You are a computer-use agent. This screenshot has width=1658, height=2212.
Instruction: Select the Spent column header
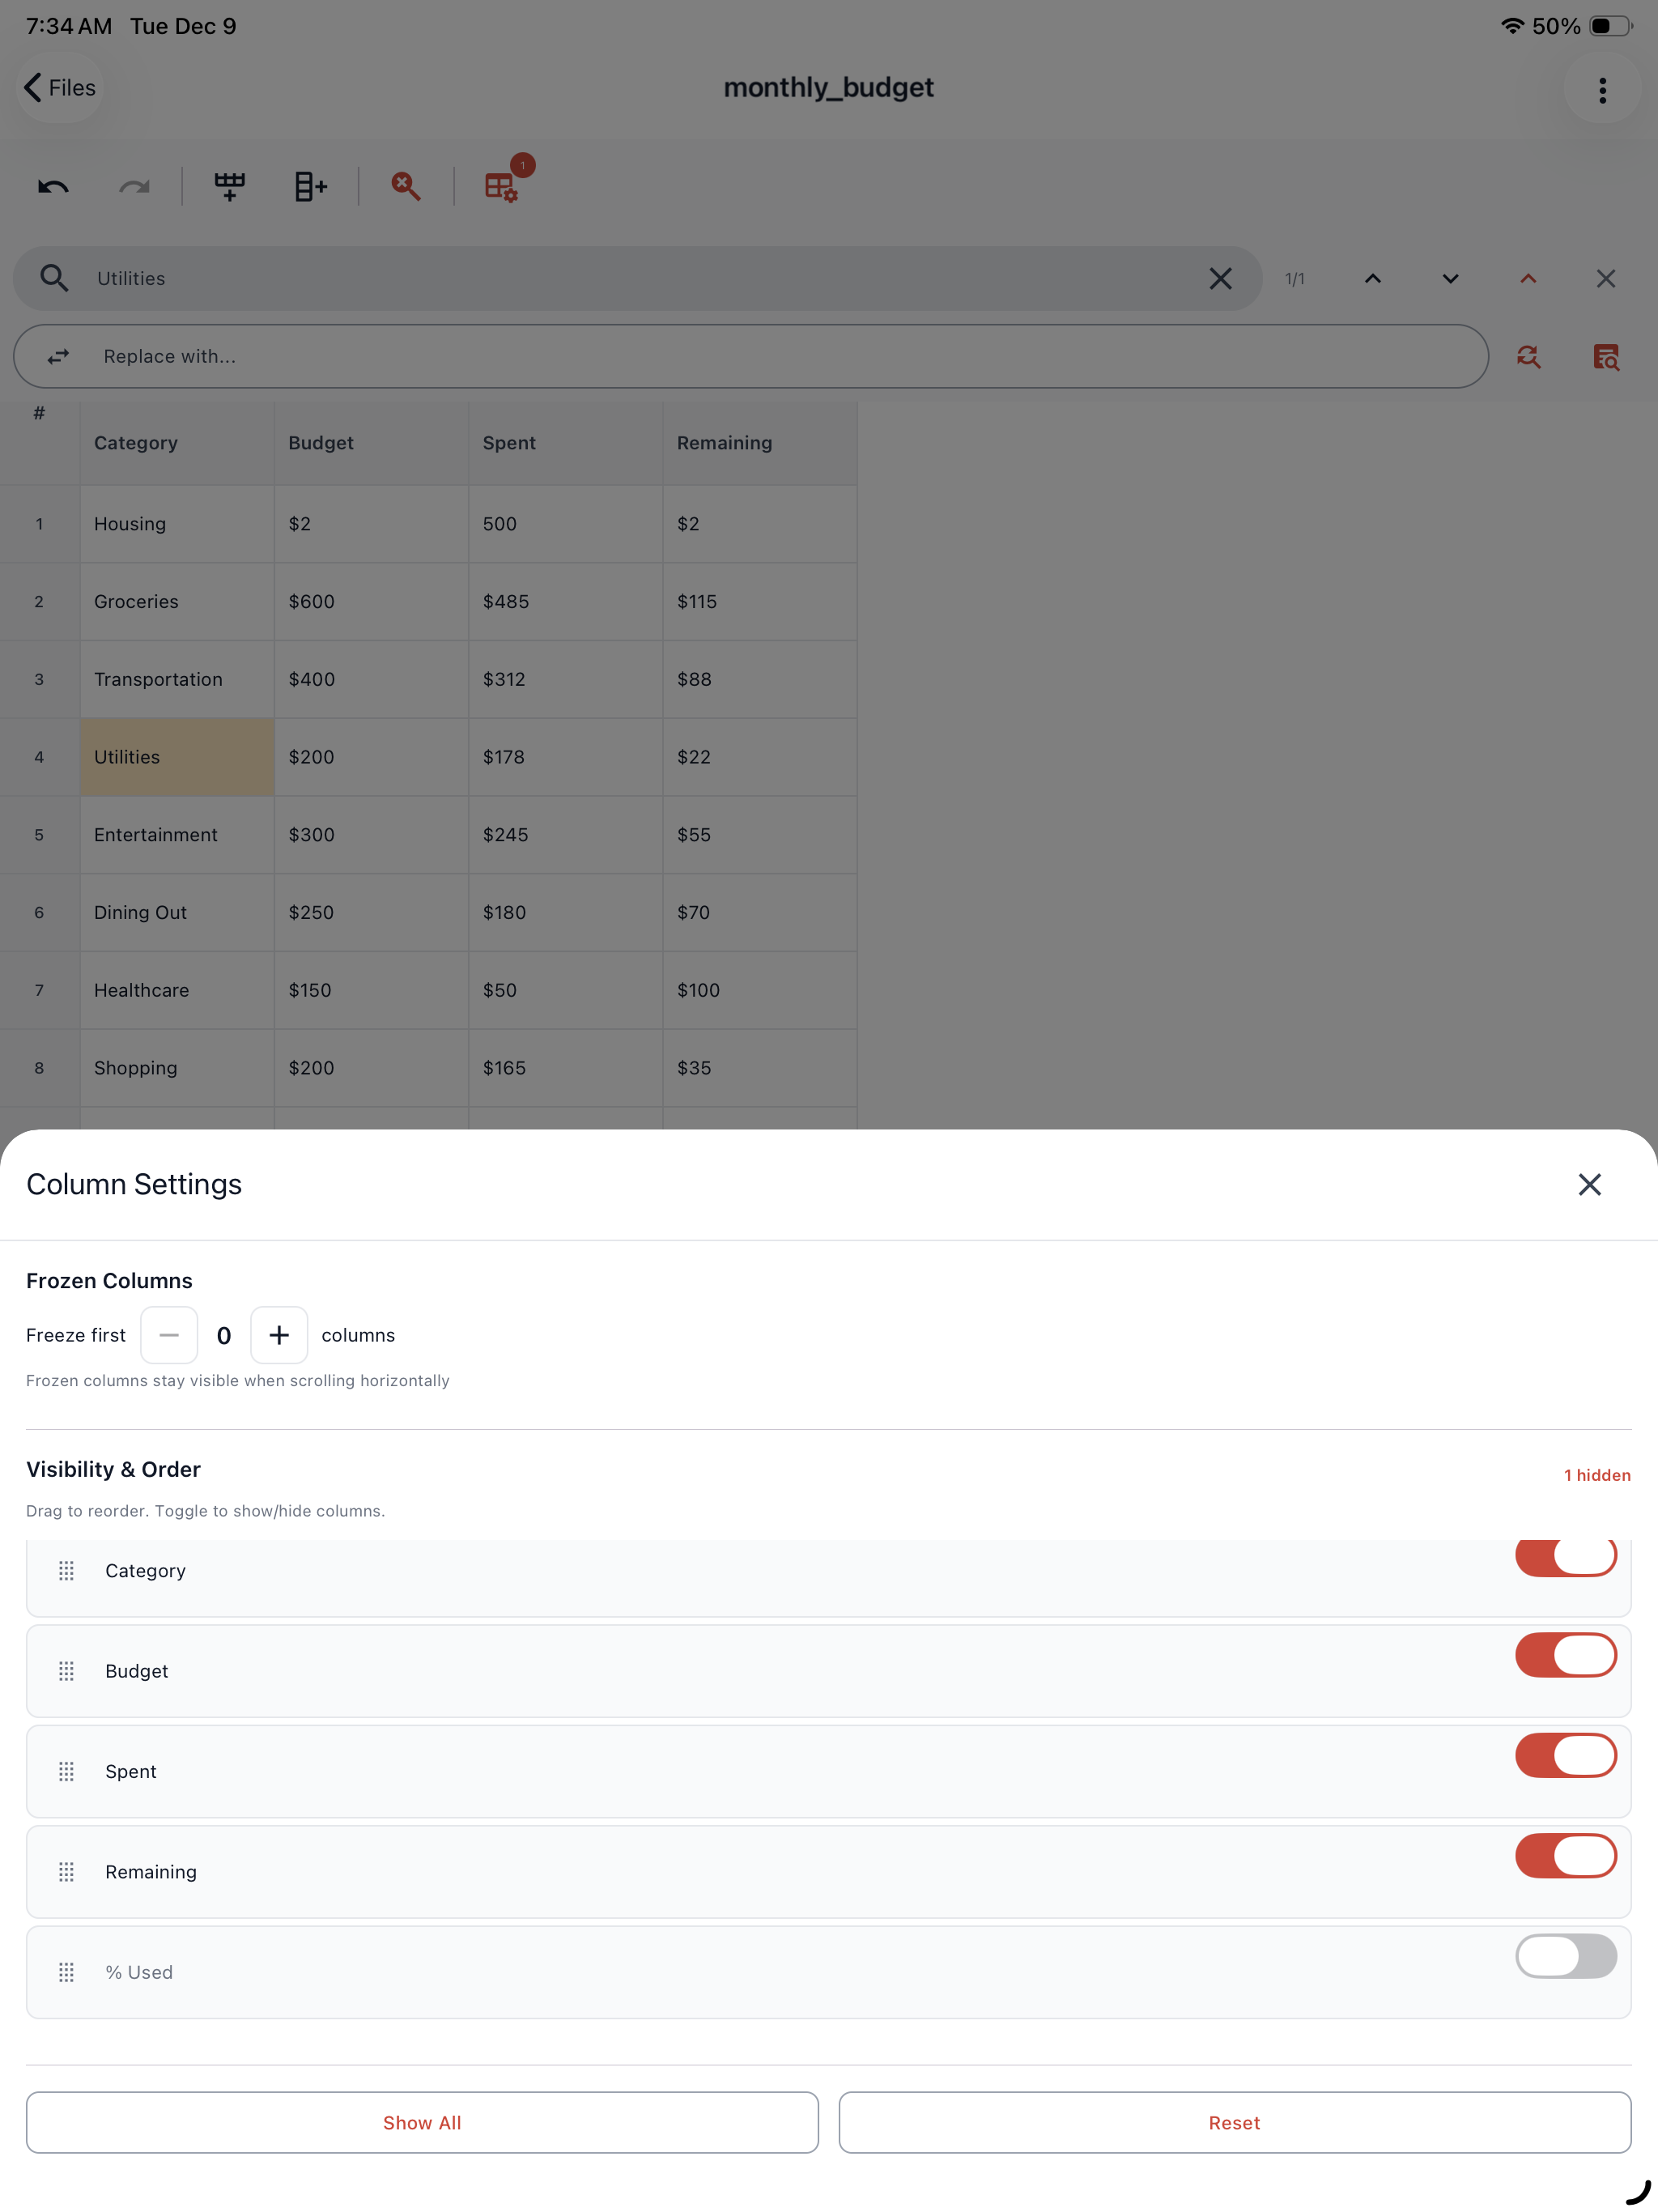tap(565, 443)
